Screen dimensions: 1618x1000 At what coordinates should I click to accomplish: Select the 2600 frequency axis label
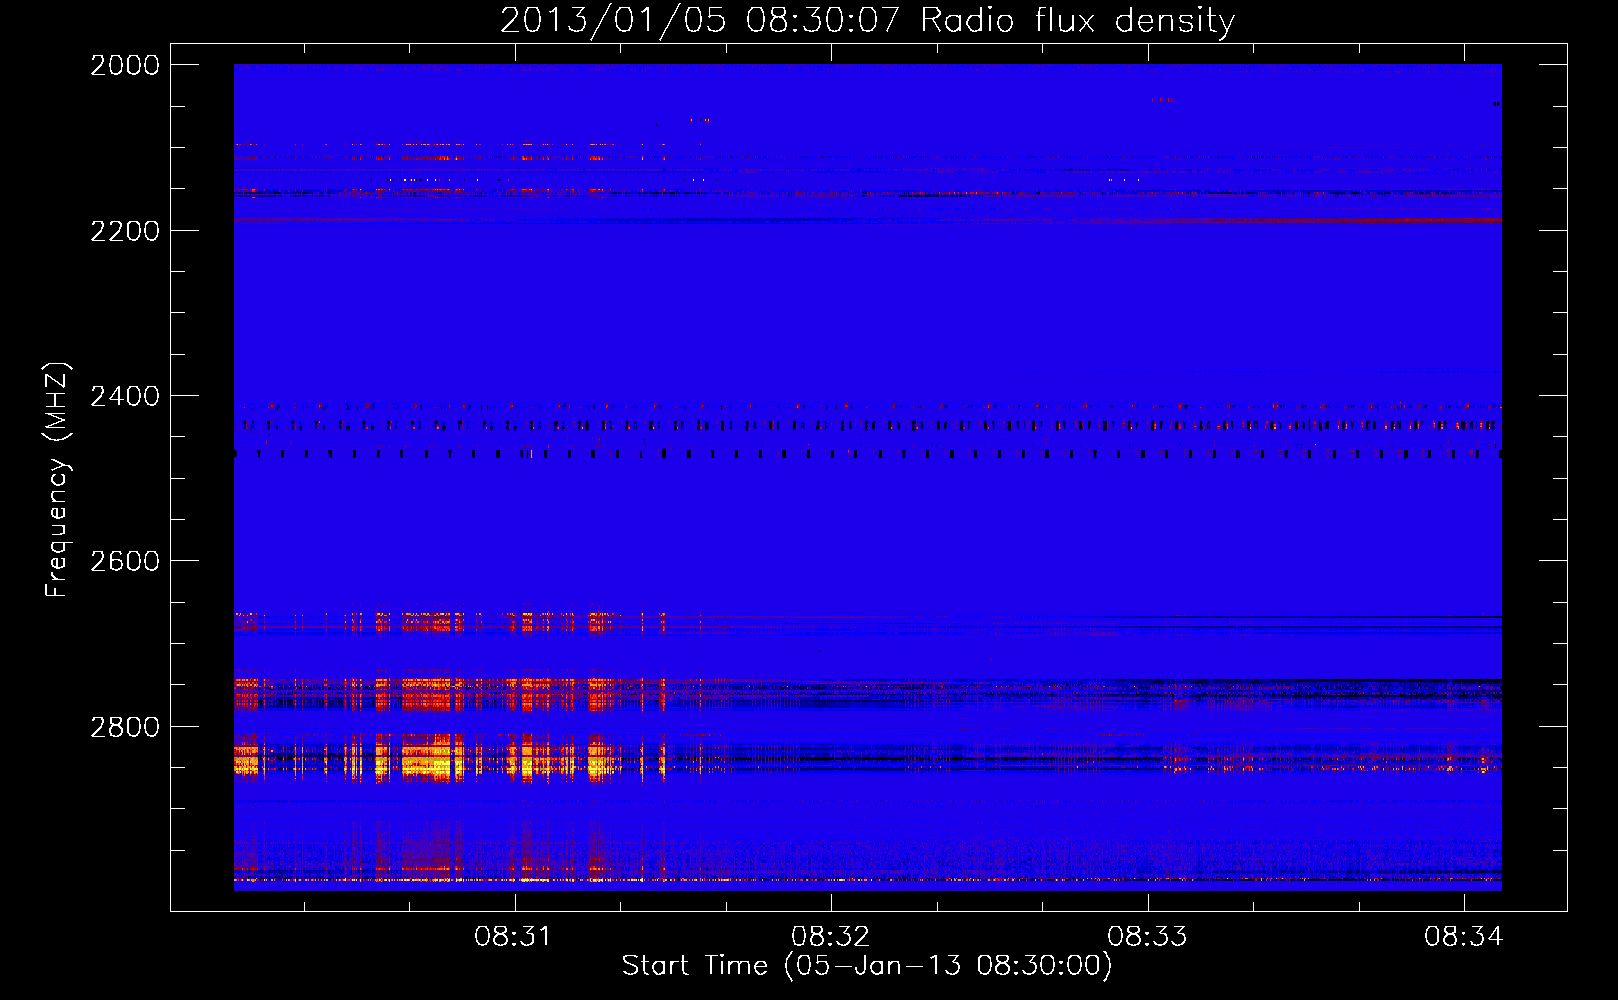[125, 561]
